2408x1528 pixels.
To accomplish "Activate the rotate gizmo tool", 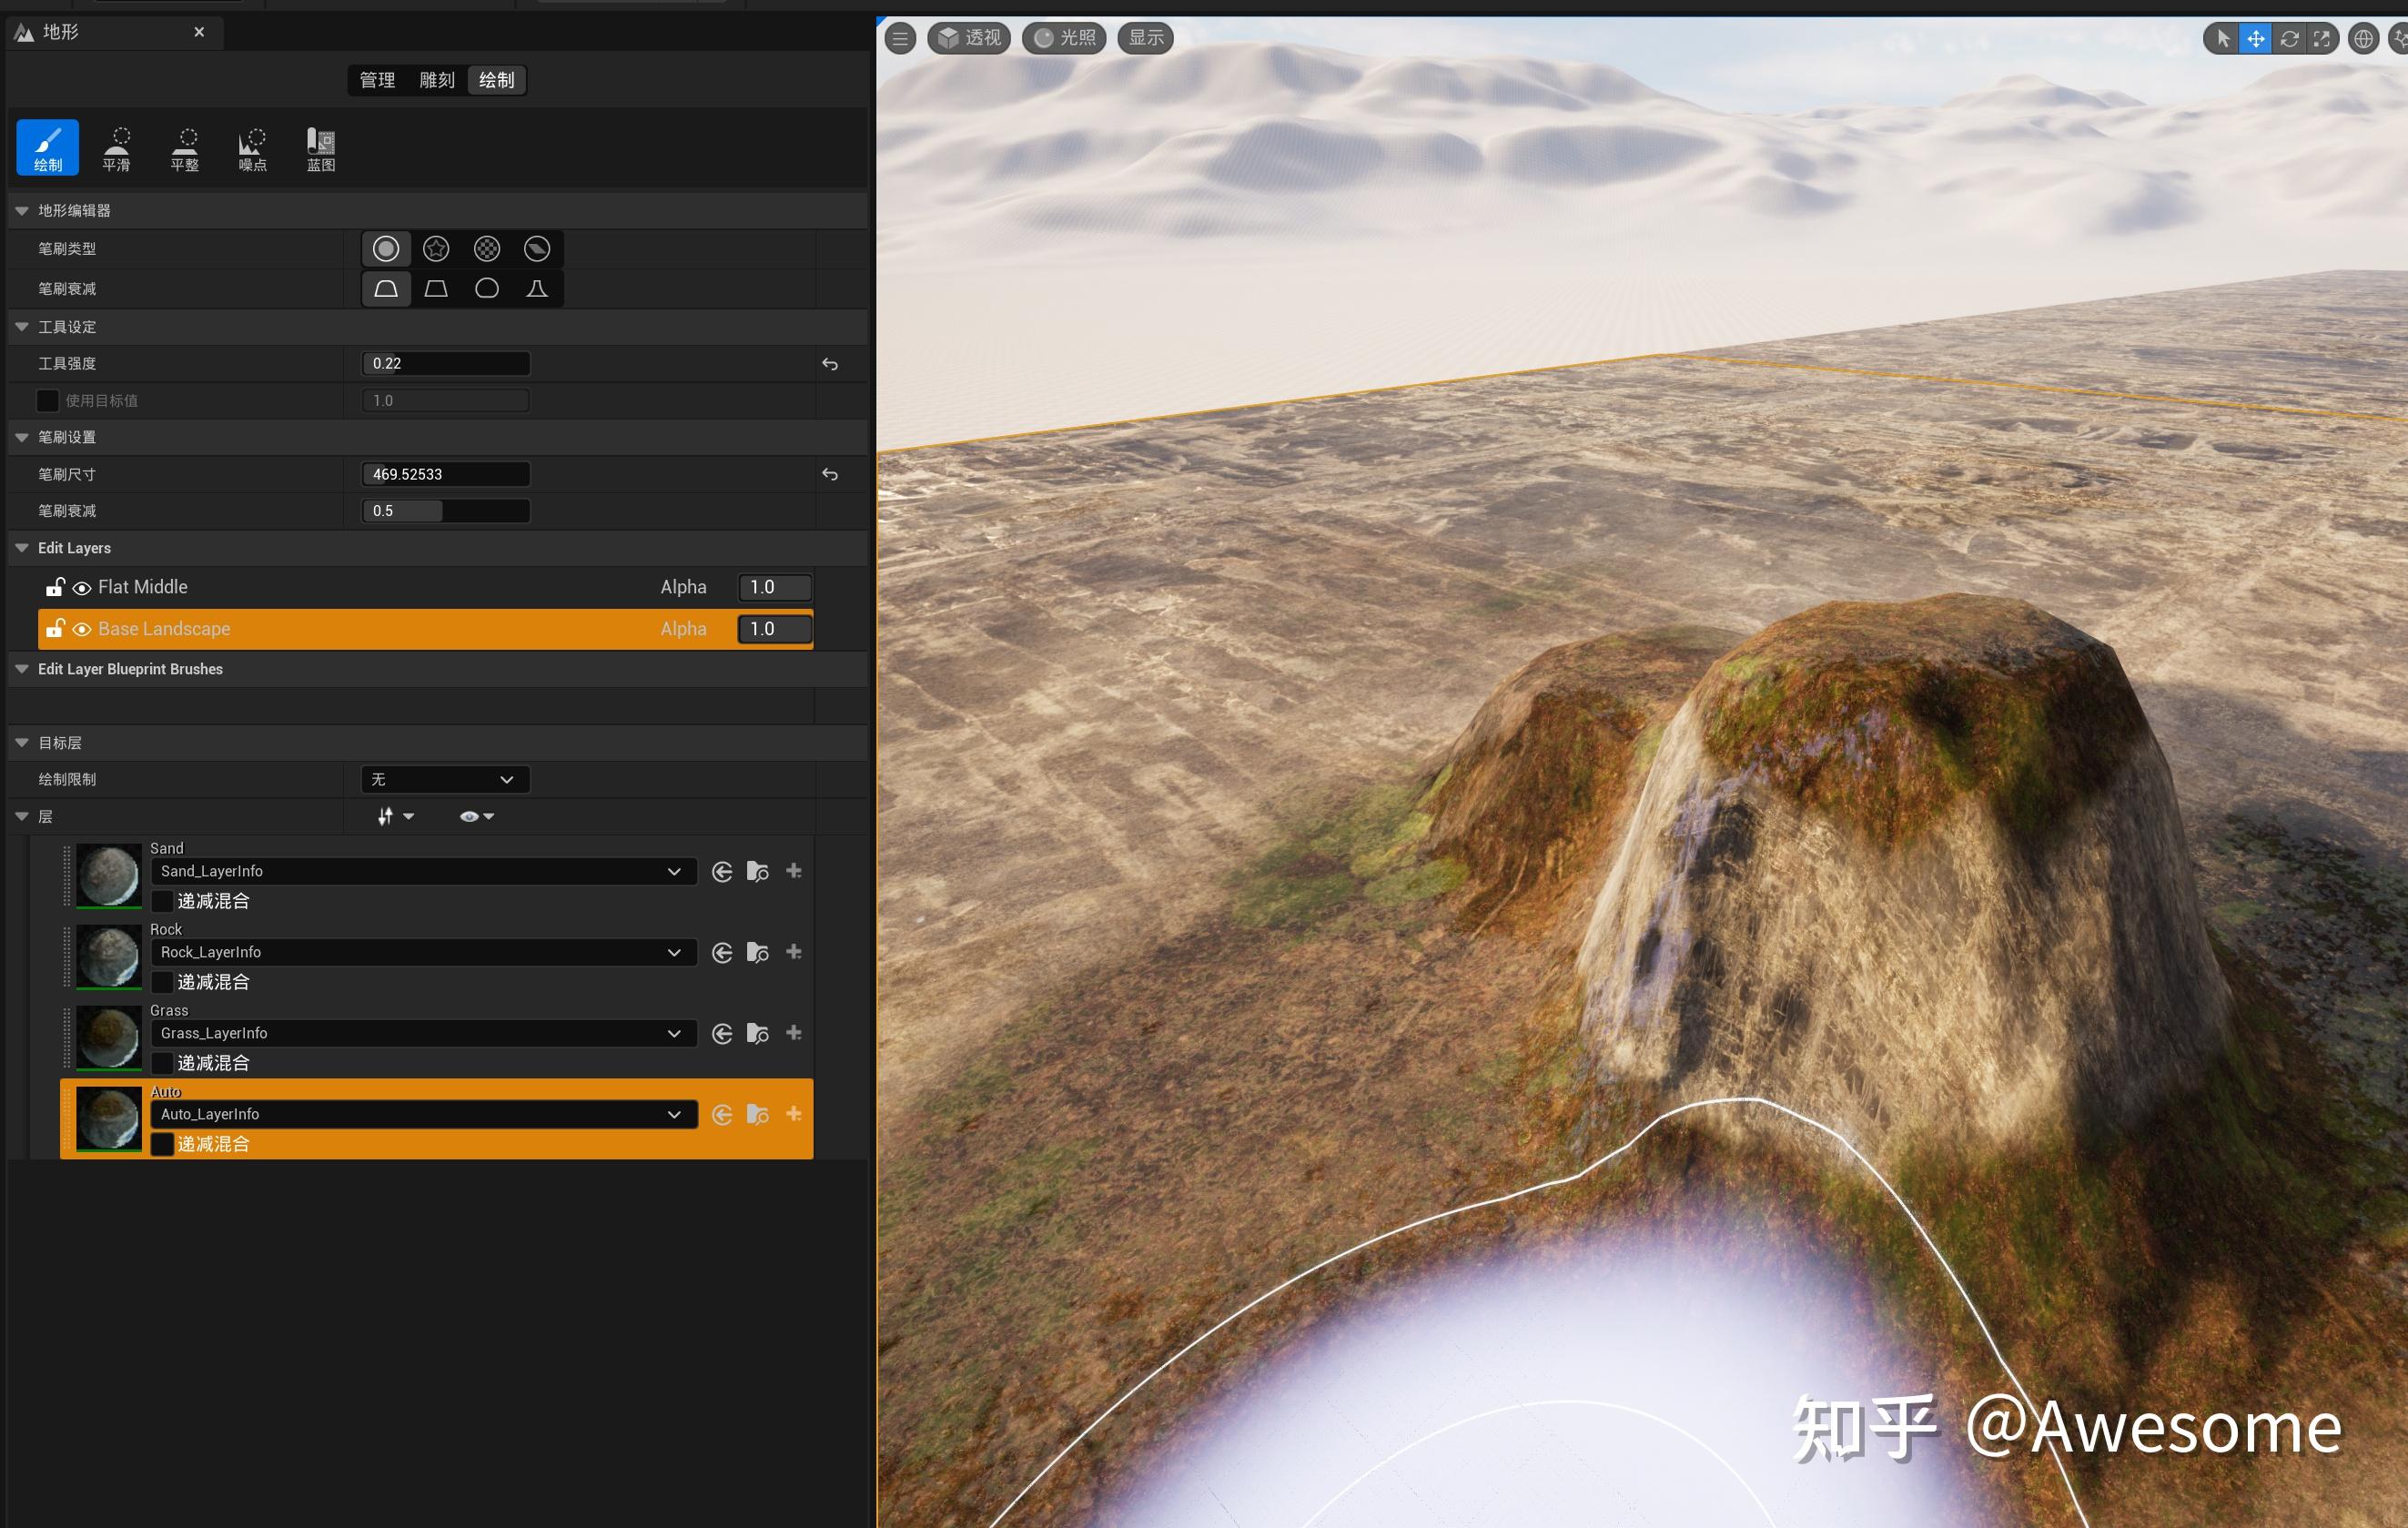I will (2289, 39).
